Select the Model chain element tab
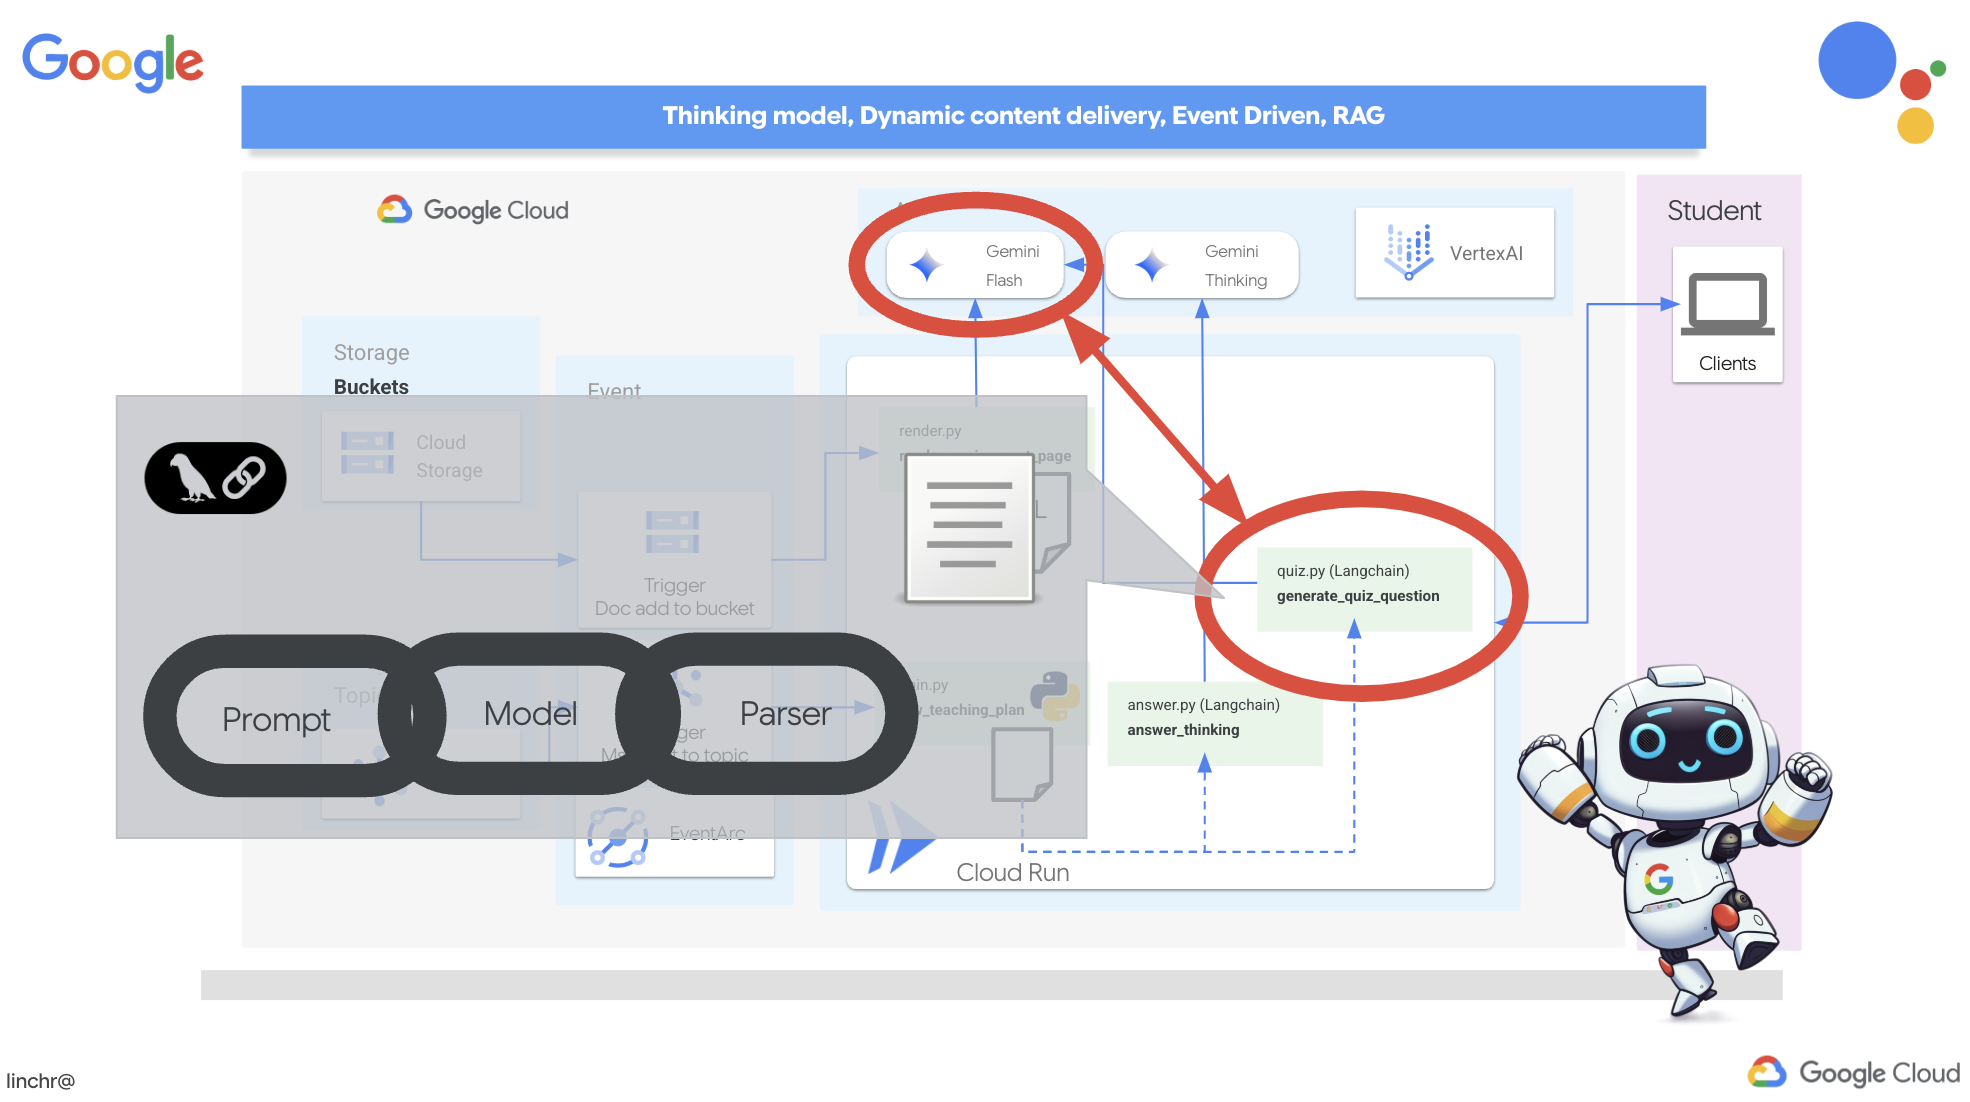Image resolution: width=1970 pixels, height=1102 pixels. click(x=526, y=715)
